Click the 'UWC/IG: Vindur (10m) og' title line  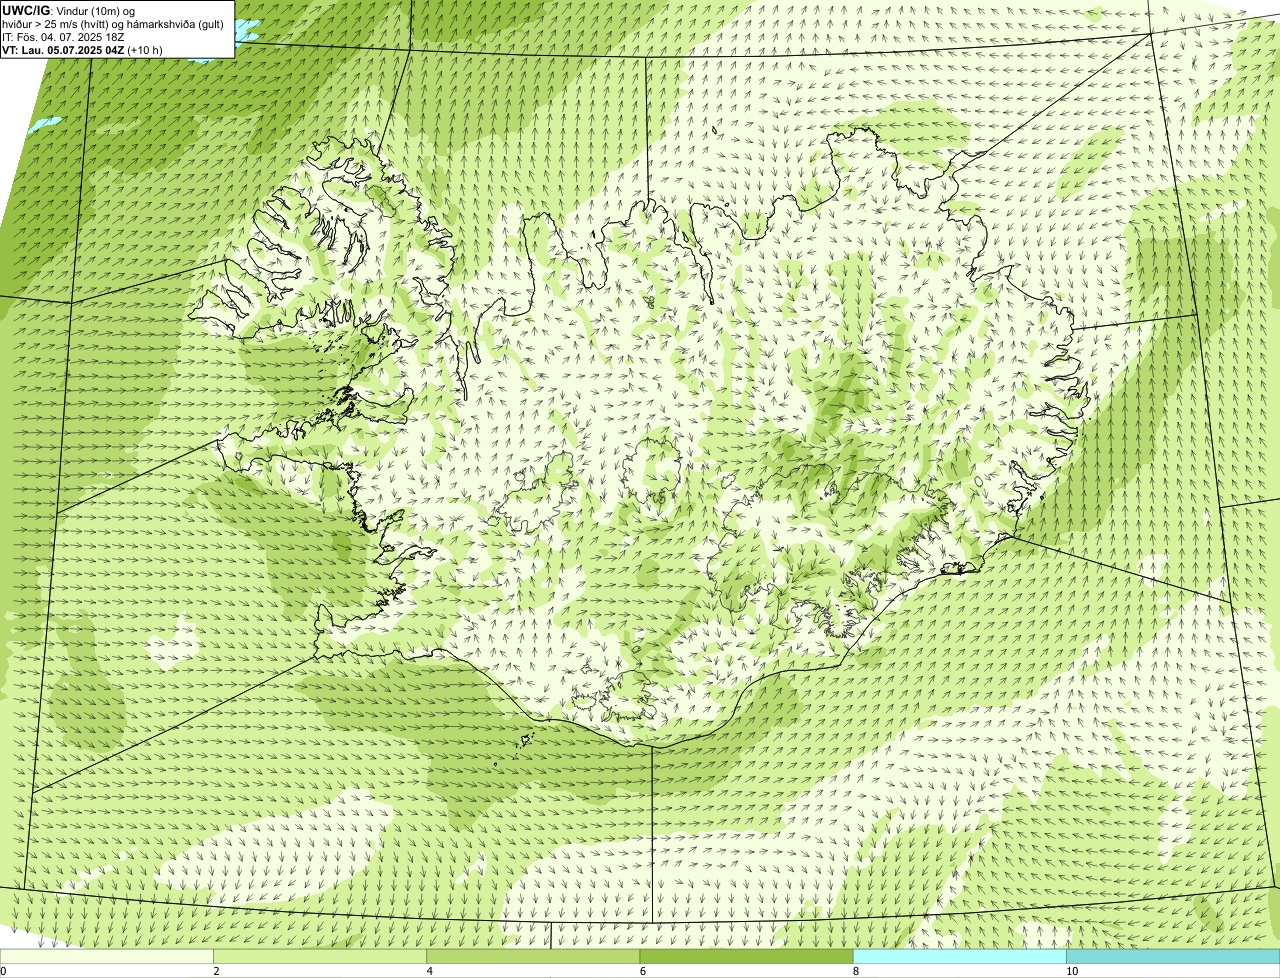pos(69,10)
